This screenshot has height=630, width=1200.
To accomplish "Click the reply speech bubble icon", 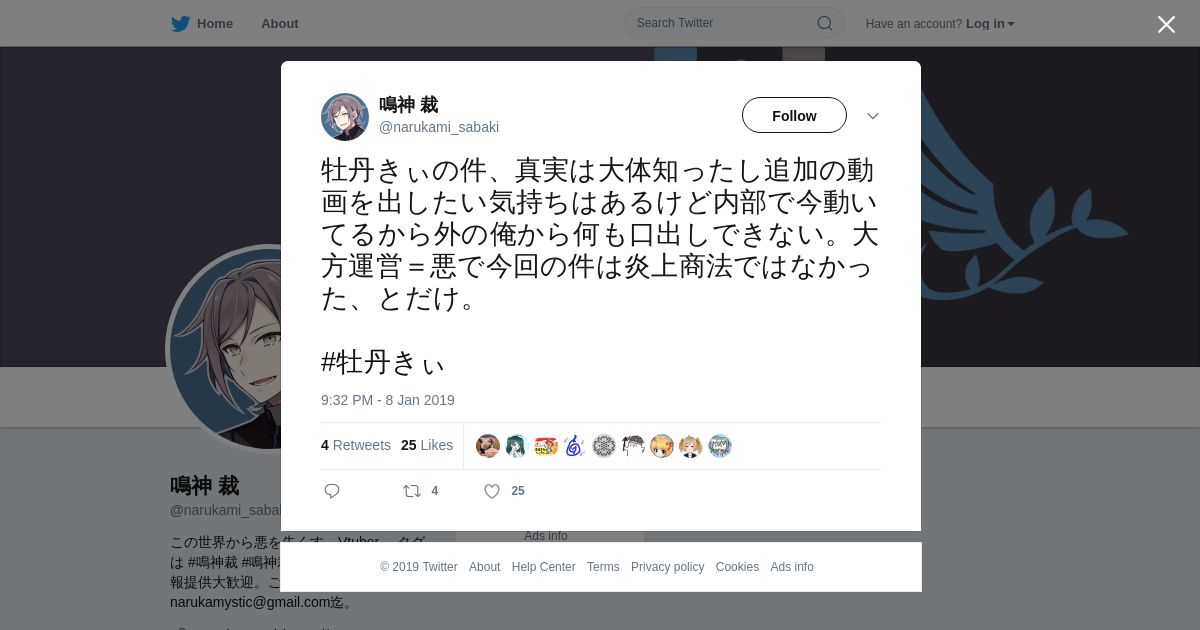I will click(x=332, y=491).
